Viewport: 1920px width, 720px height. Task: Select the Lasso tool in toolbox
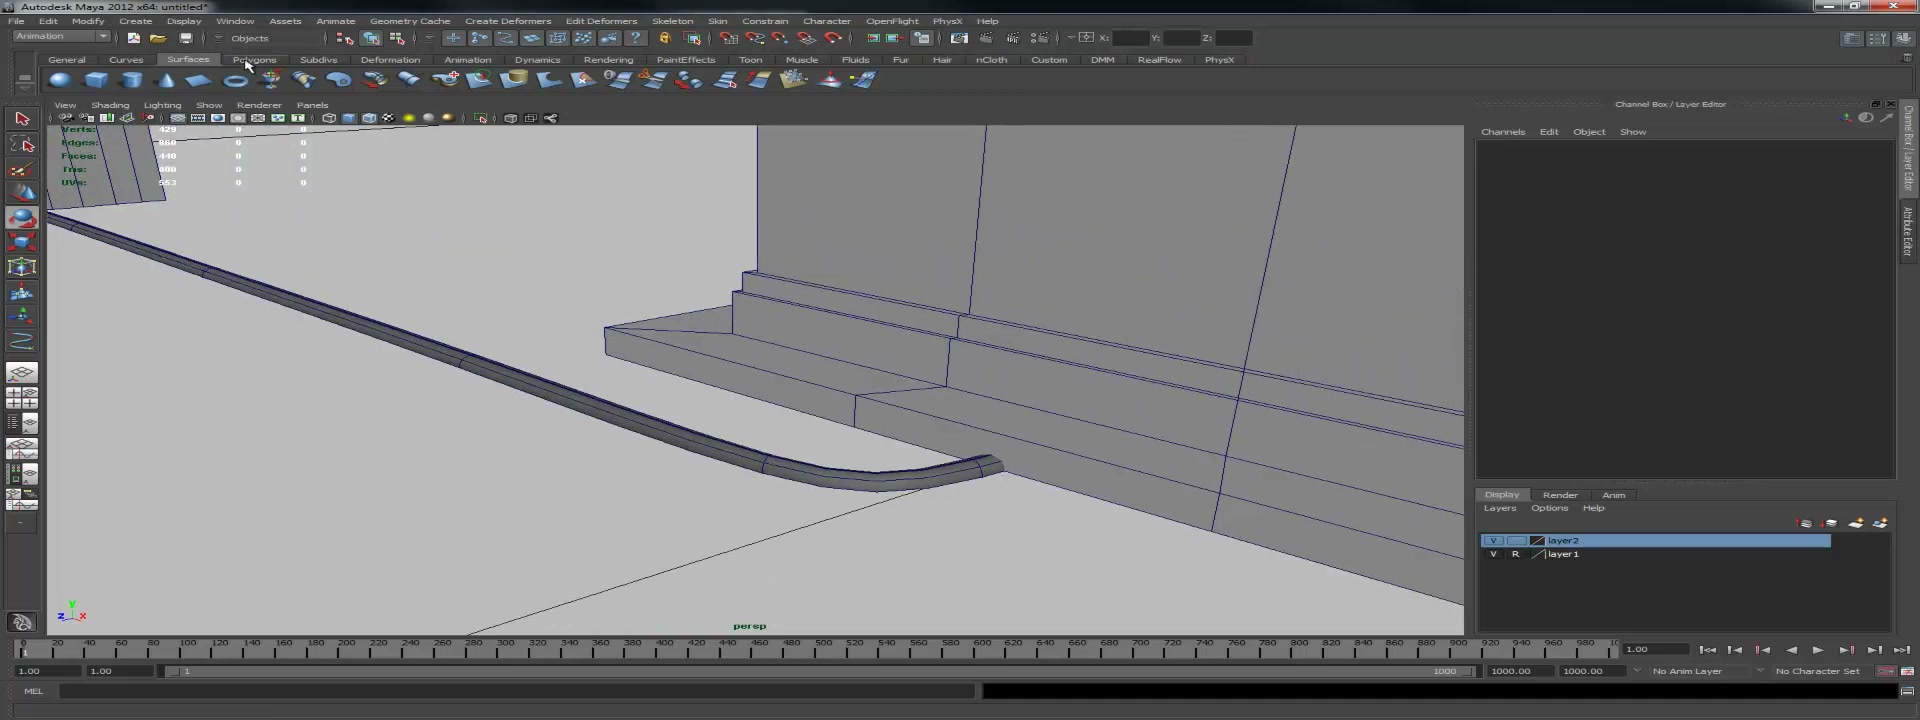22,144
